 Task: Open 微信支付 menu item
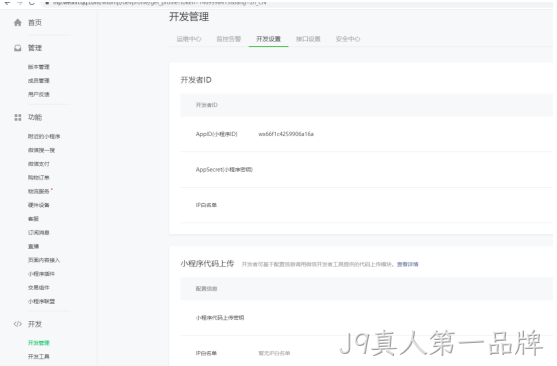[x=39, y=164]
